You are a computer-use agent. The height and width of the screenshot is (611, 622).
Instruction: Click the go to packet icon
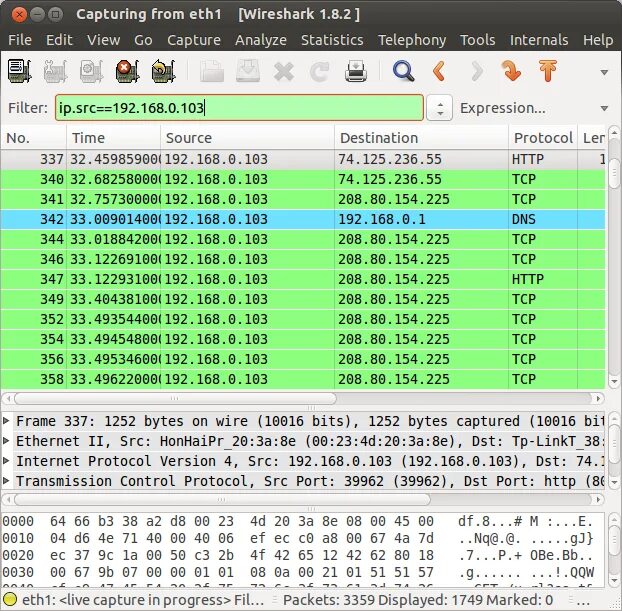point(511,71)
